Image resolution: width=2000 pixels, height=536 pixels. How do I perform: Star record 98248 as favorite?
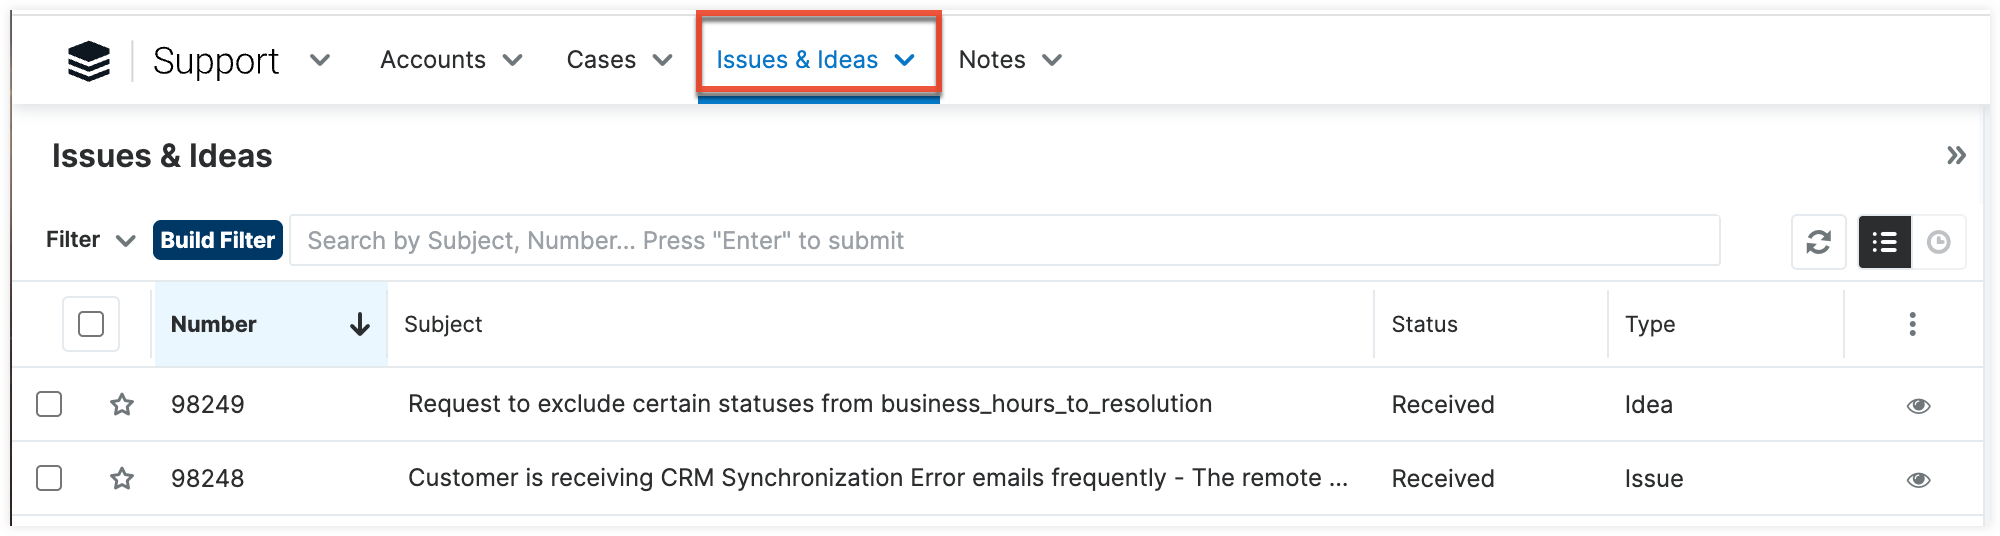[122, 479]
